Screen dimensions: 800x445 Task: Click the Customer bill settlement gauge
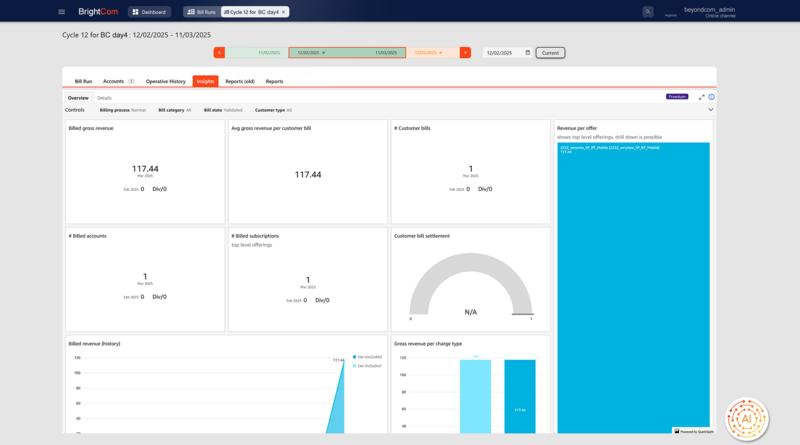[470, 283]
